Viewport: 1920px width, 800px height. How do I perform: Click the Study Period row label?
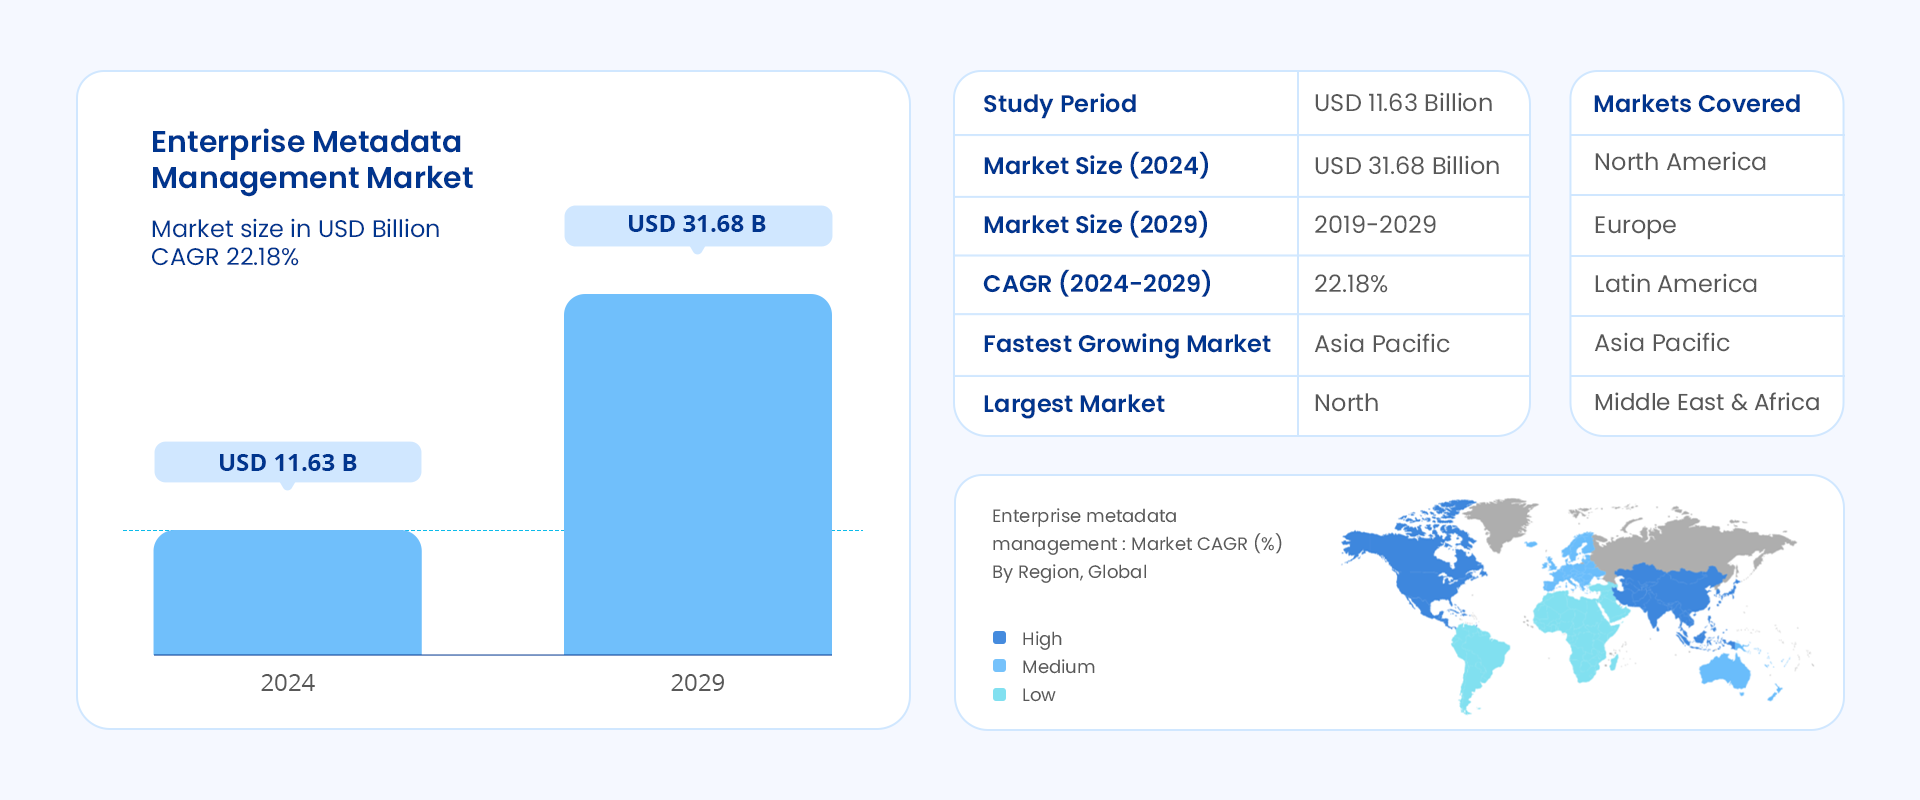point(1059,104)
